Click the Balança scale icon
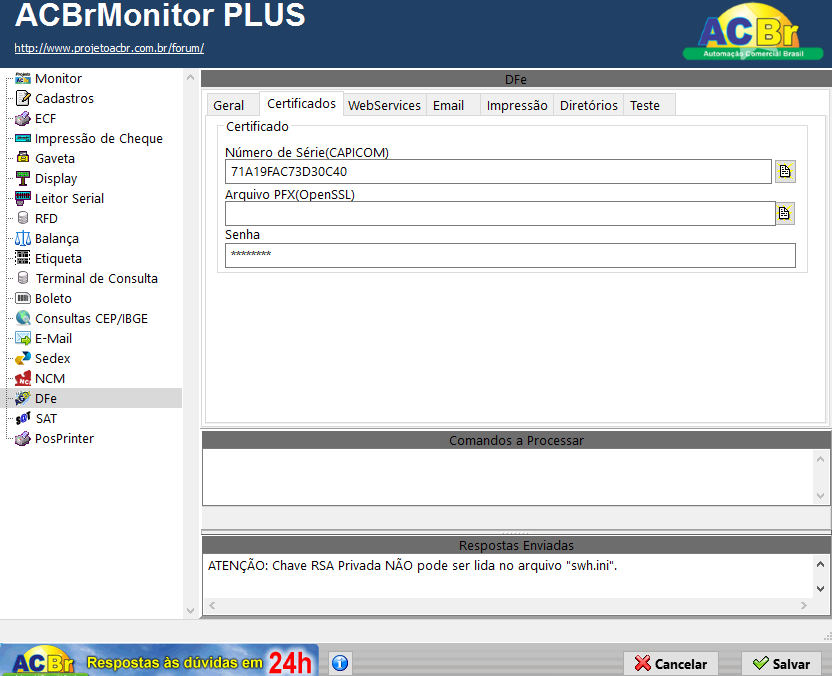 click(23, 238)
